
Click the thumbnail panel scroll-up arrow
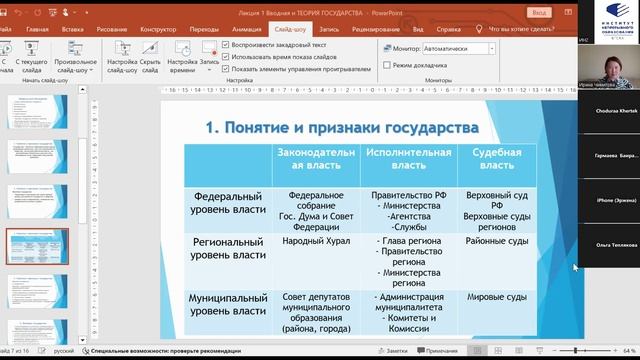click(82, 89)
